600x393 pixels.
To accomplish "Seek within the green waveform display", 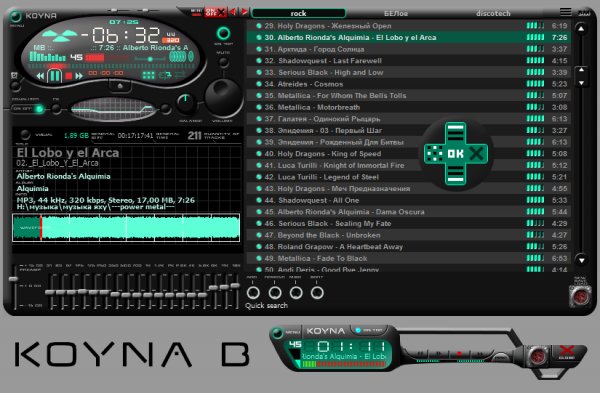I will [126, 228].
